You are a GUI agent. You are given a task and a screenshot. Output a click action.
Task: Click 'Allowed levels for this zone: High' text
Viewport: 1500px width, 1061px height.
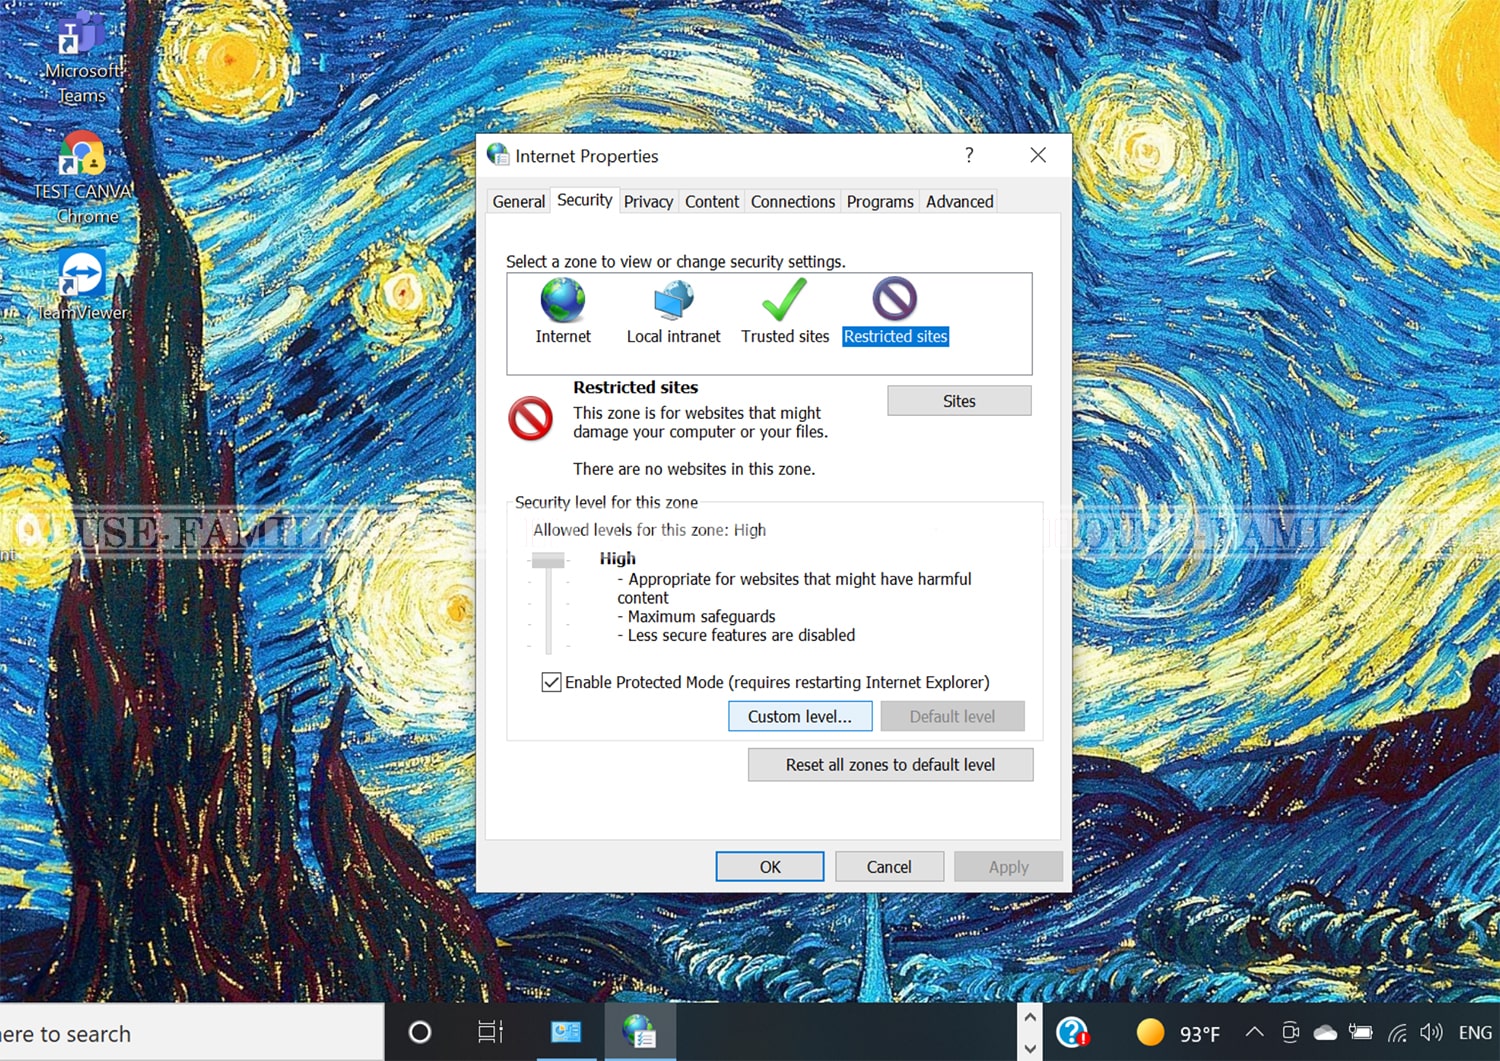tap(650, 530)
